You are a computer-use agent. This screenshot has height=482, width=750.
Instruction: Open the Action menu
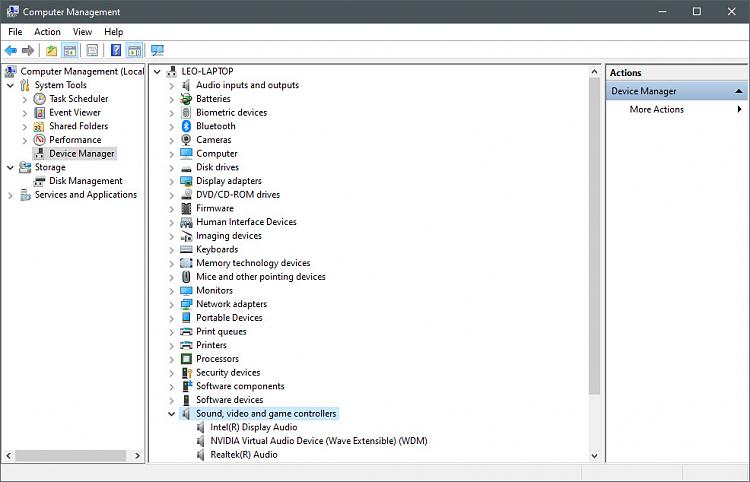[x=47, y=32]
